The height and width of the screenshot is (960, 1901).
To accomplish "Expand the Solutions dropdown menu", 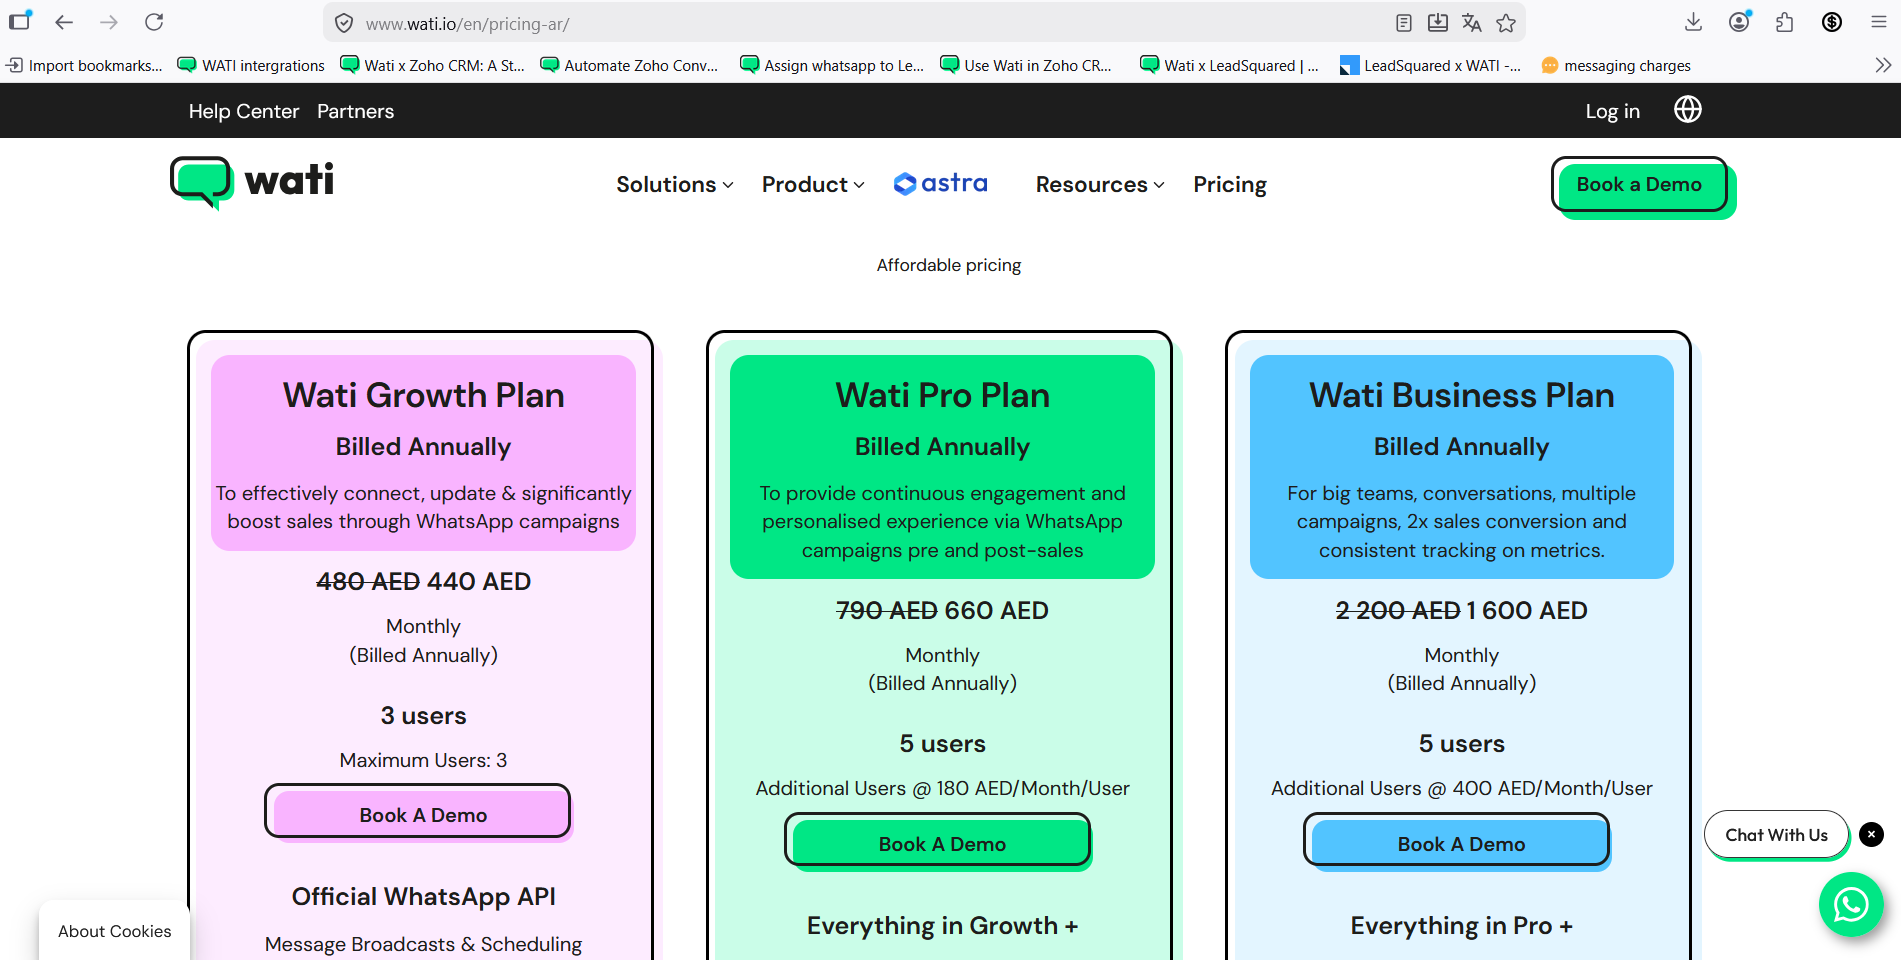I will (675, 185).
